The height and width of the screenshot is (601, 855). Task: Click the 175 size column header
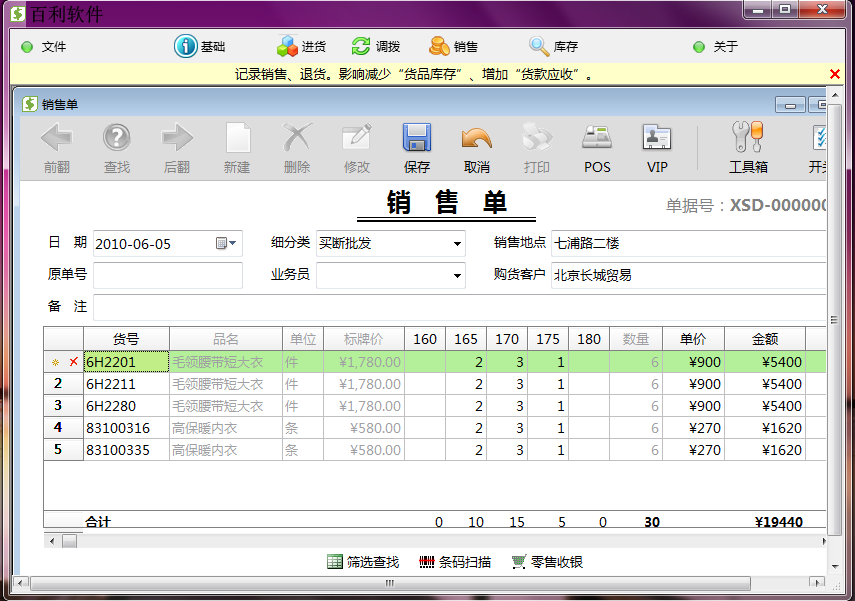pyautogui.click(x=548, y=339)
